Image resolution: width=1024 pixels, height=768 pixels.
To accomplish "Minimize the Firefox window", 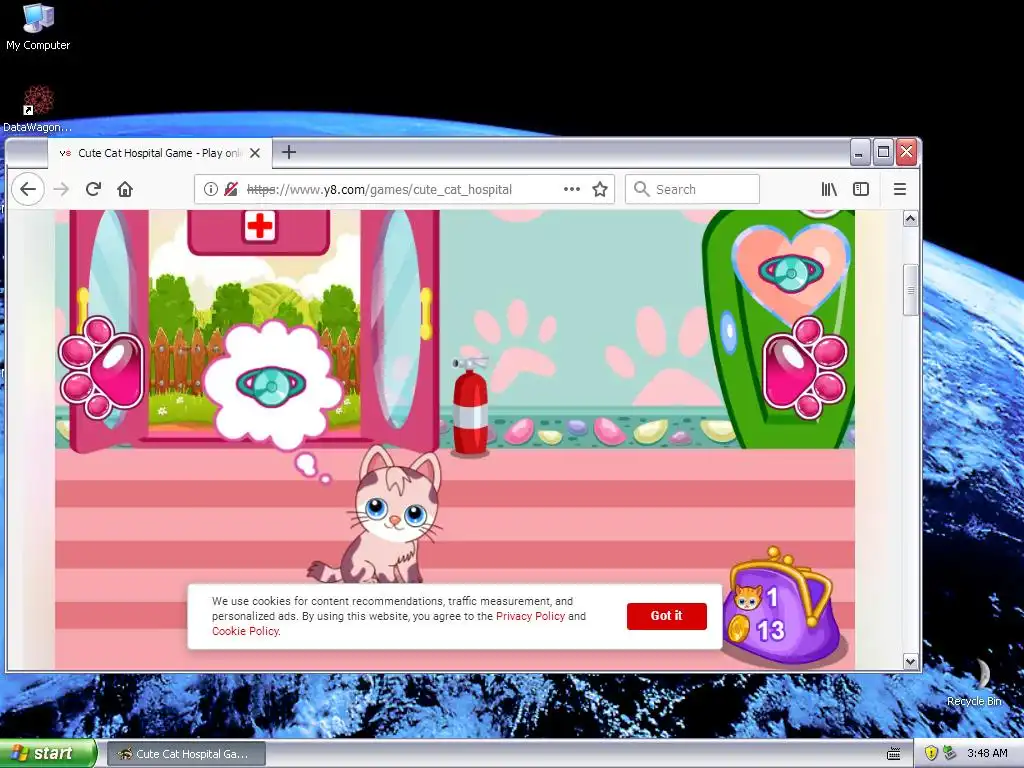I will [x=860, y=153].
